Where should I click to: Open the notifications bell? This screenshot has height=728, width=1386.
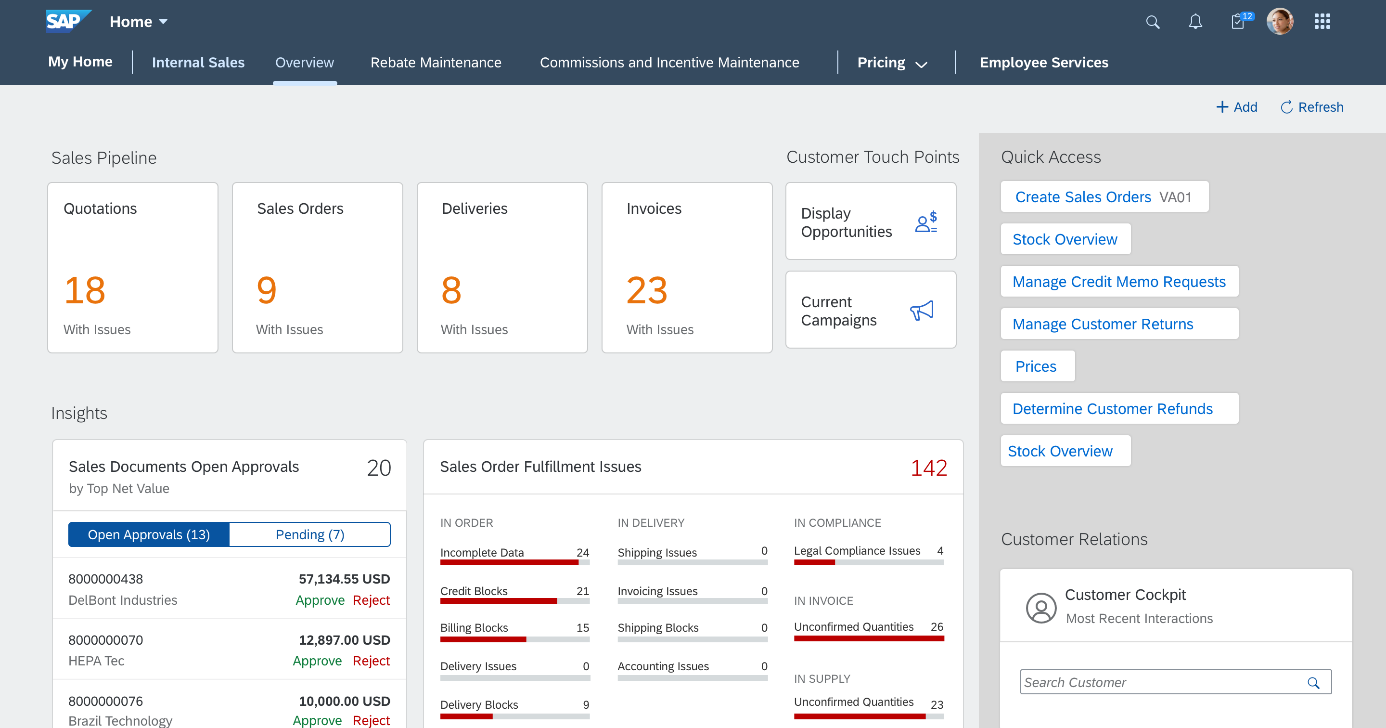[1195, 21]
